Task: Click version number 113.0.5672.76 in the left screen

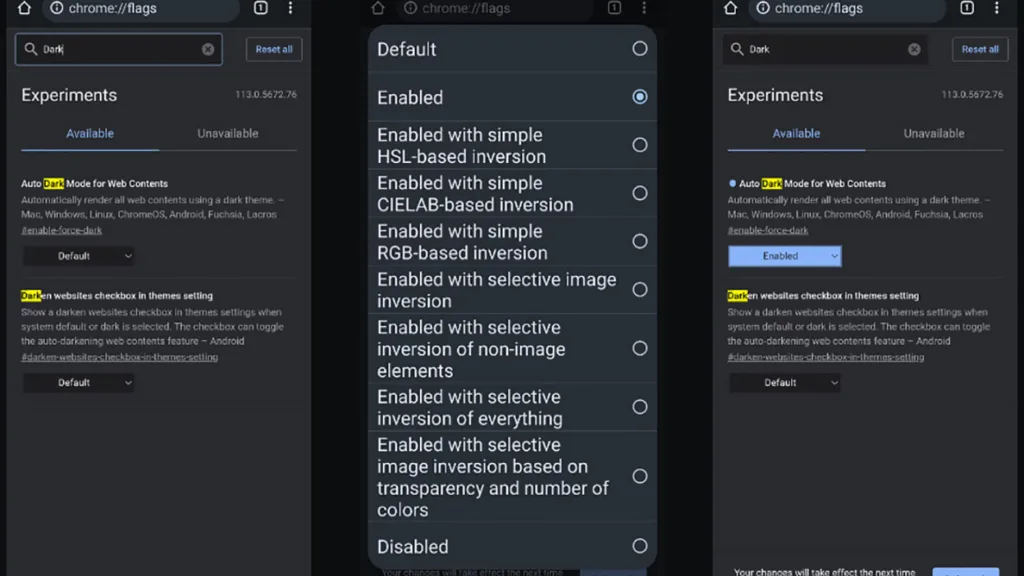Action: (x=266, y=95)
